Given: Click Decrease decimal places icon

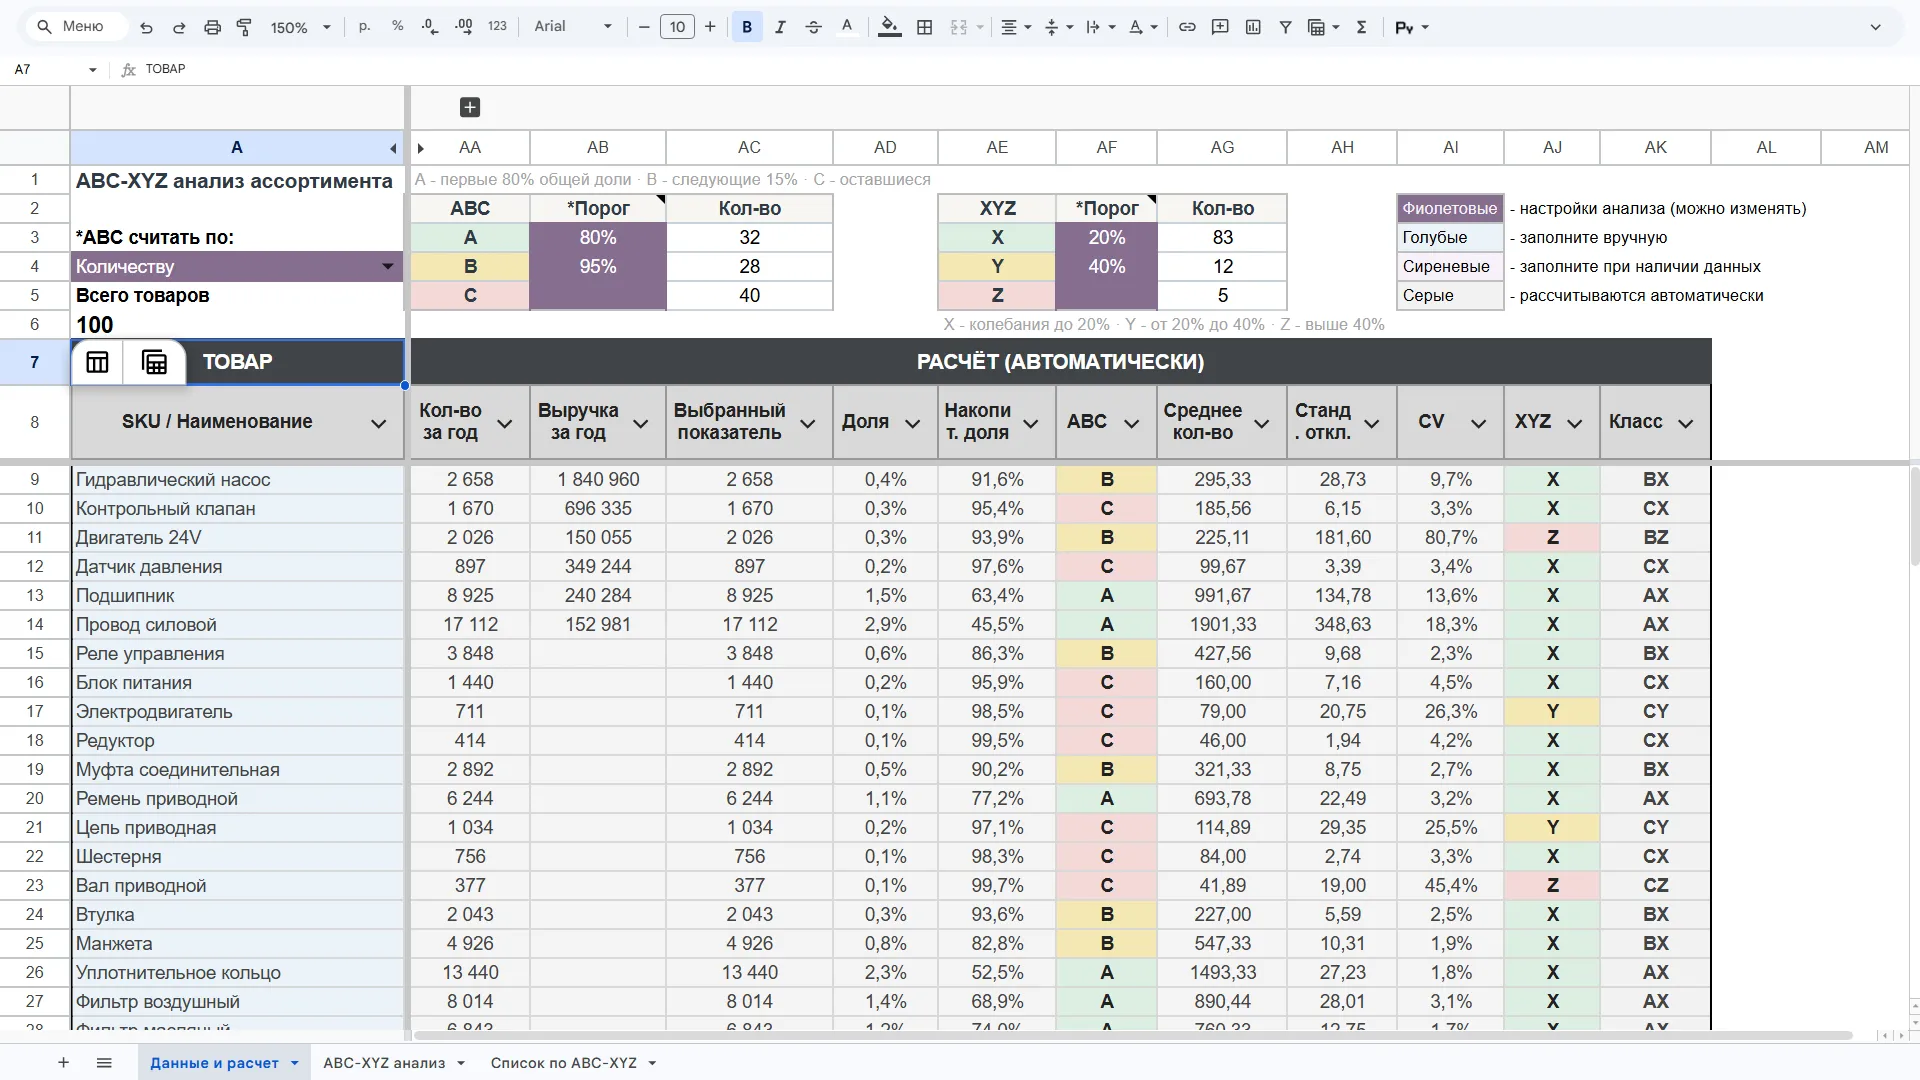Looking at the screenshot, I should 430,27.
